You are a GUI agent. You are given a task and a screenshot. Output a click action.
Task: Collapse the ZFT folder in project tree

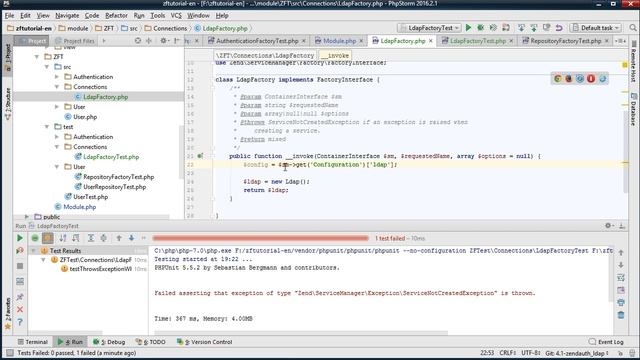tap(37, 57)
